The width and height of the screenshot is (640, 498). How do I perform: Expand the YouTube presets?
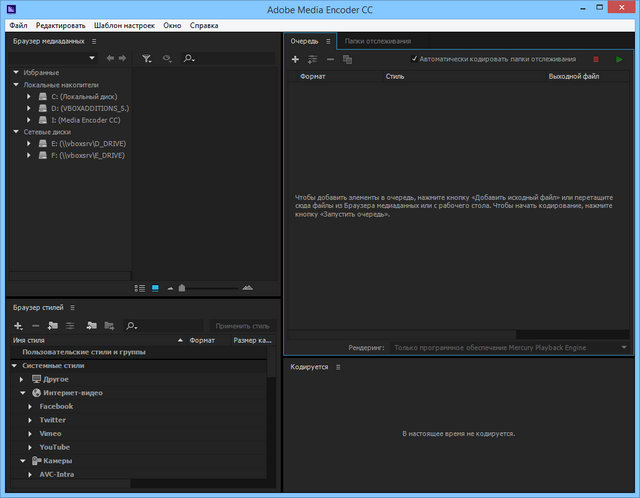(30, 448)
